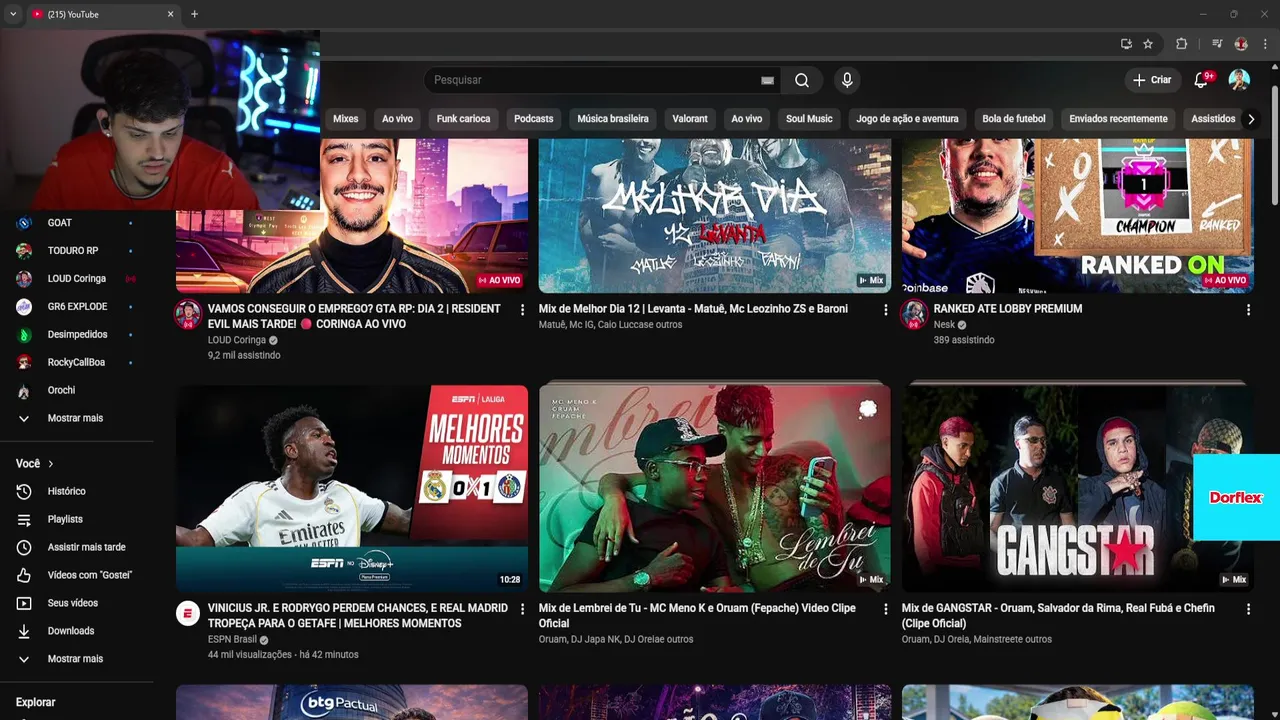Open RockyCallBoa subscription channel
The width and height of the screenshot is (1280, 720).
point(77,363)
